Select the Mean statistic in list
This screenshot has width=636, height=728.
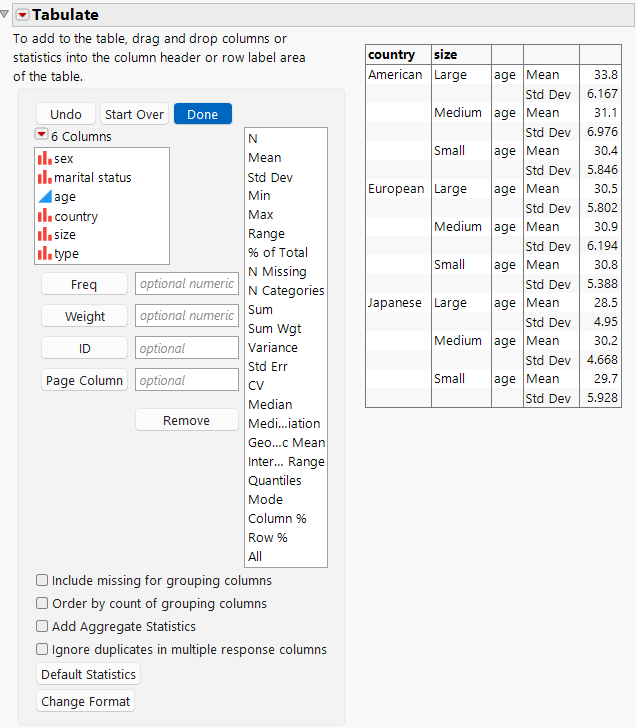[265, 157]
